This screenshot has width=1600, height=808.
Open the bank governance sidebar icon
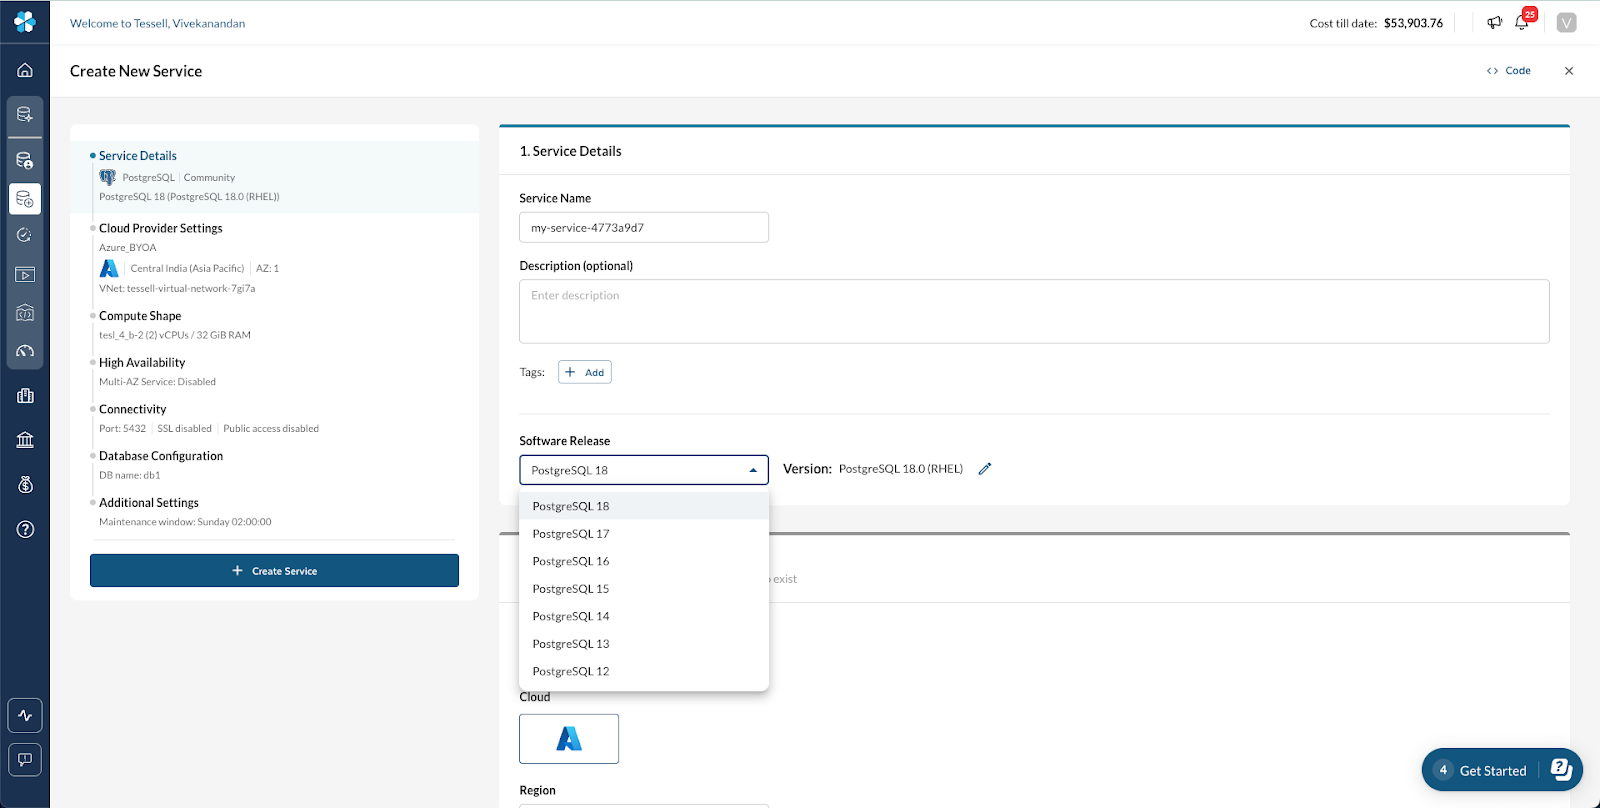[25, 440]
